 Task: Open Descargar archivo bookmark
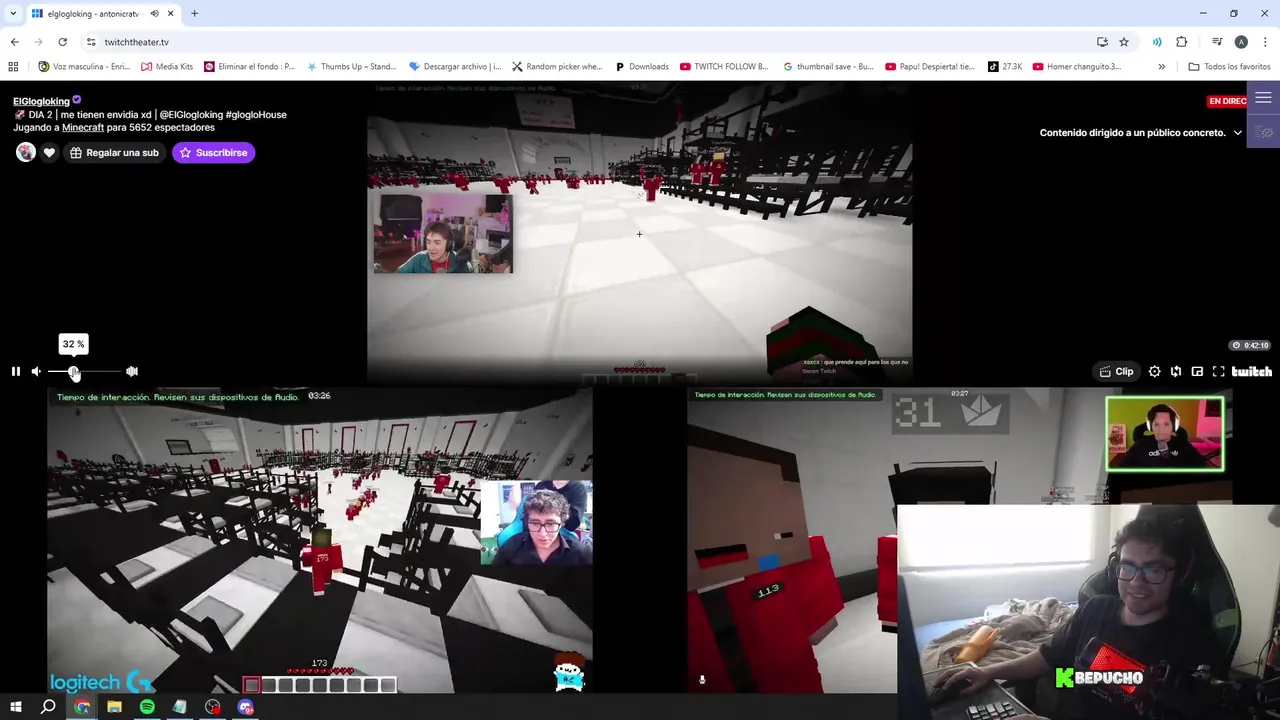coord(455,67)
